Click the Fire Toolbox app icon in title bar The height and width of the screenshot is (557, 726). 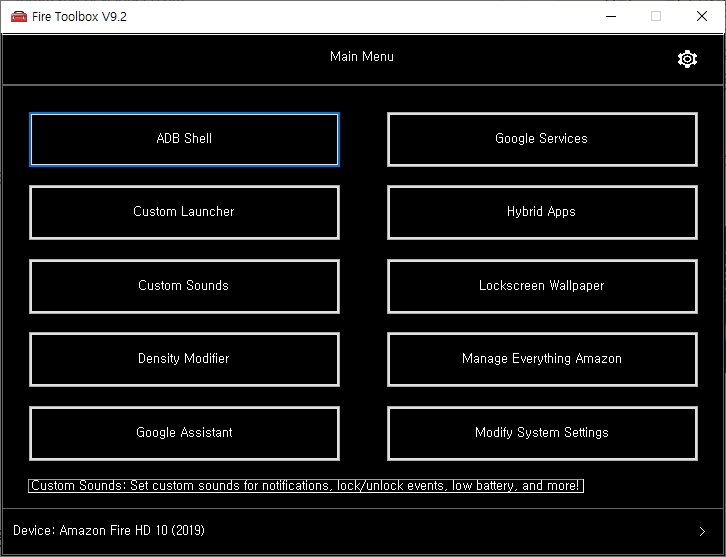tap(19, 17)
